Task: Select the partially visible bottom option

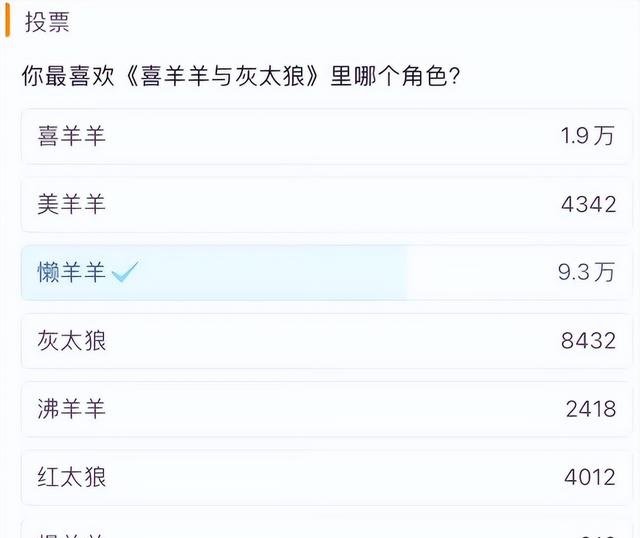Action: point(72,533)
